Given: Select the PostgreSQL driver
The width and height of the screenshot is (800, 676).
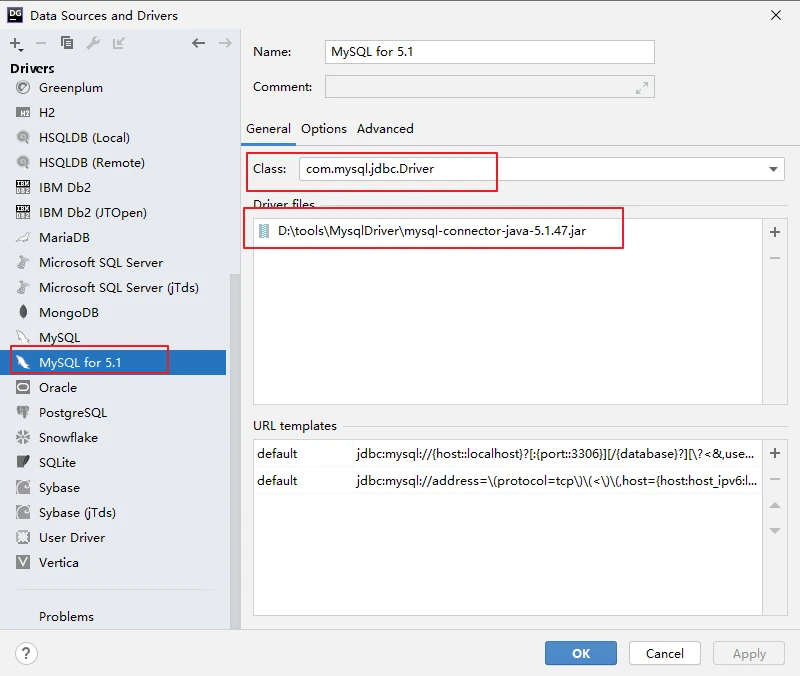Looking at the screenshot, I should (72, 412).
